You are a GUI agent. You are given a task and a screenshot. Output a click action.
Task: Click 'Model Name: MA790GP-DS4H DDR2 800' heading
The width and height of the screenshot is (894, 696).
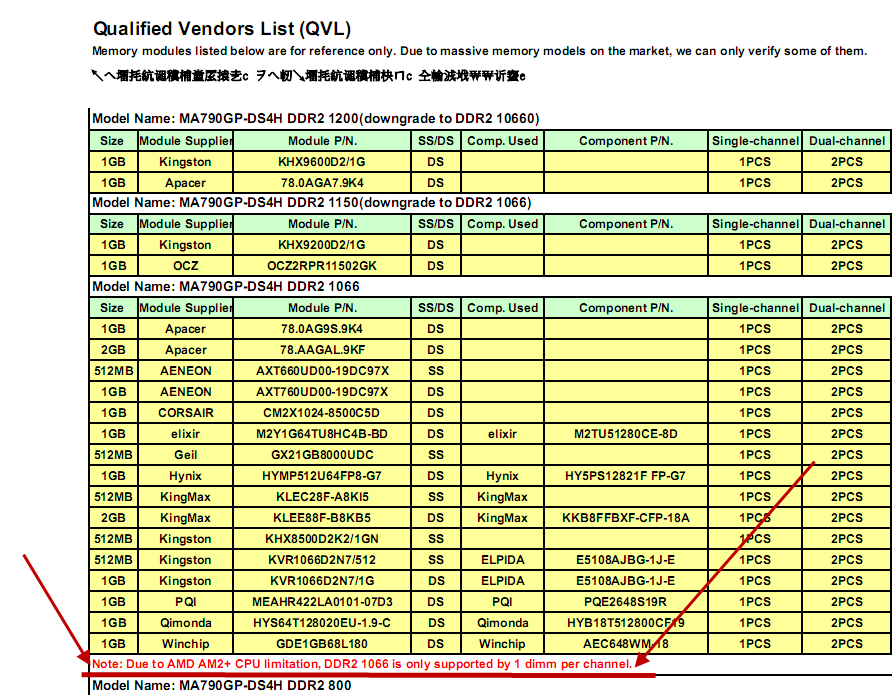[221, 686]
